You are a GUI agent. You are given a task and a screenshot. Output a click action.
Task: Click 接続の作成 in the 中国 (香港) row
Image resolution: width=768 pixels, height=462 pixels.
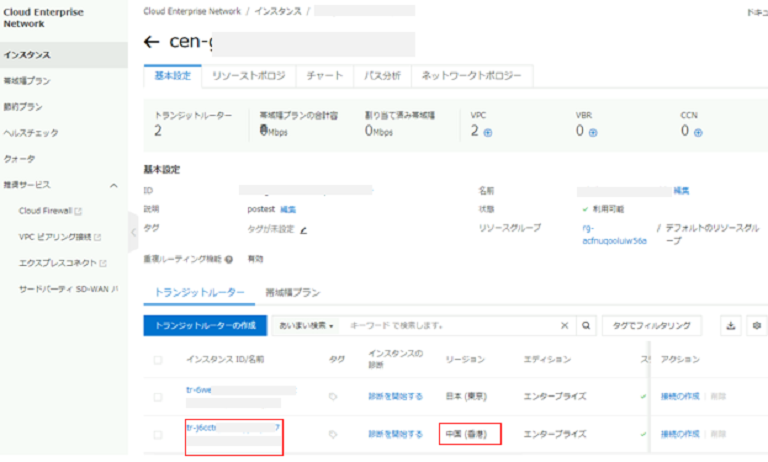(x=680, y=434)
